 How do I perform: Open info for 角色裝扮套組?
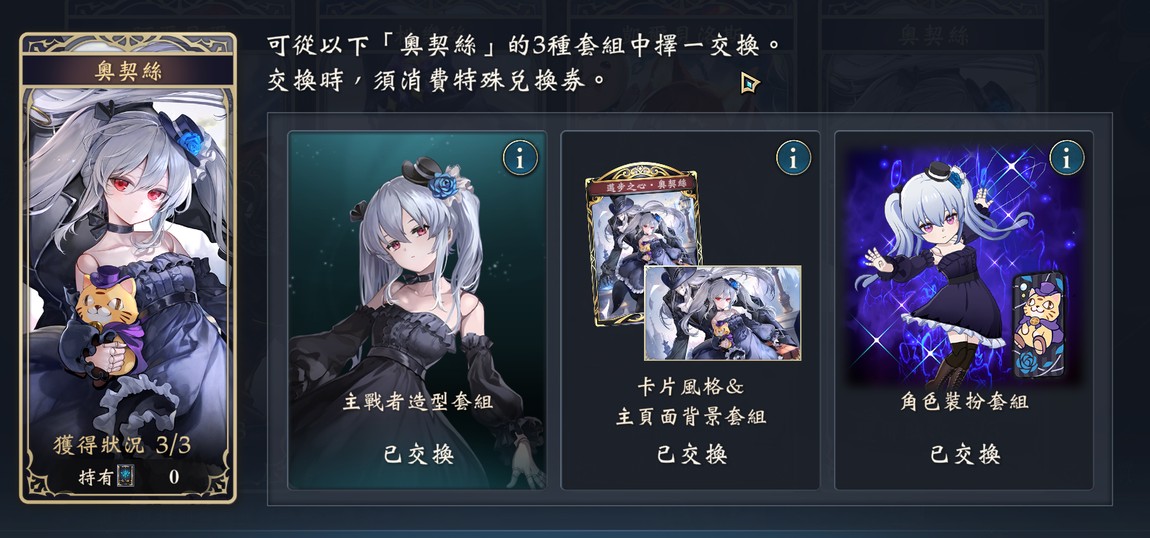1067,158
